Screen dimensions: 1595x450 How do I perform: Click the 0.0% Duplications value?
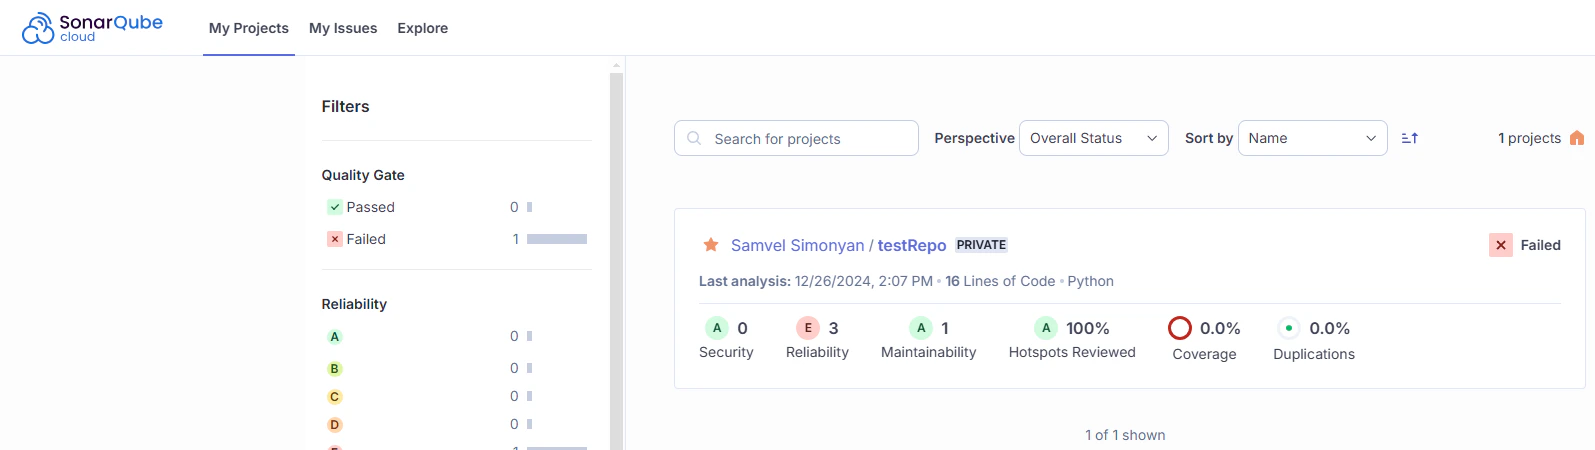click(x=1330, y=328)
